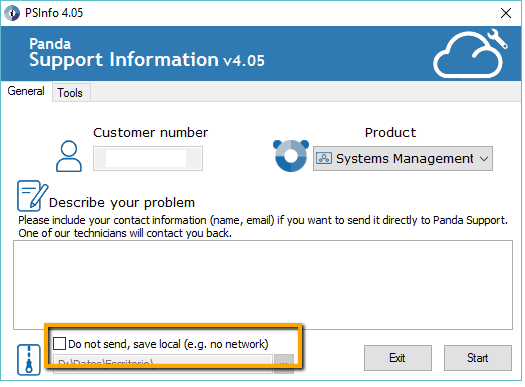Click the cloud with wrench logo

coord(470,53)
